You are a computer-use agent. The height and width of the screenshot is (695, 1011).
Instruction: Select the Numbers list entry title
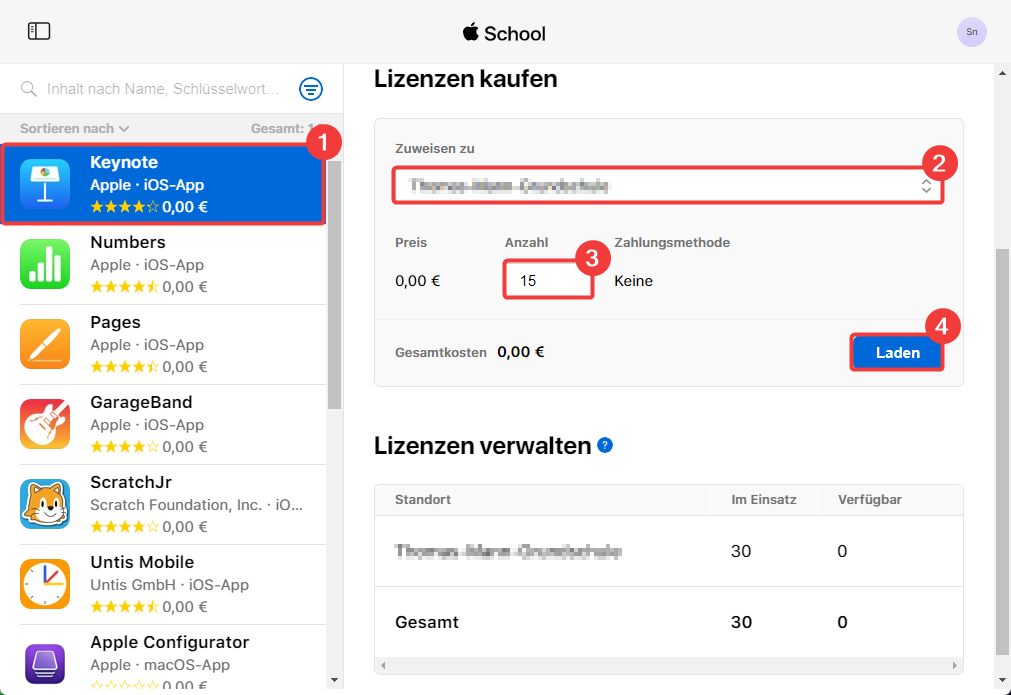pyautogui.click(x=128, y=242)
